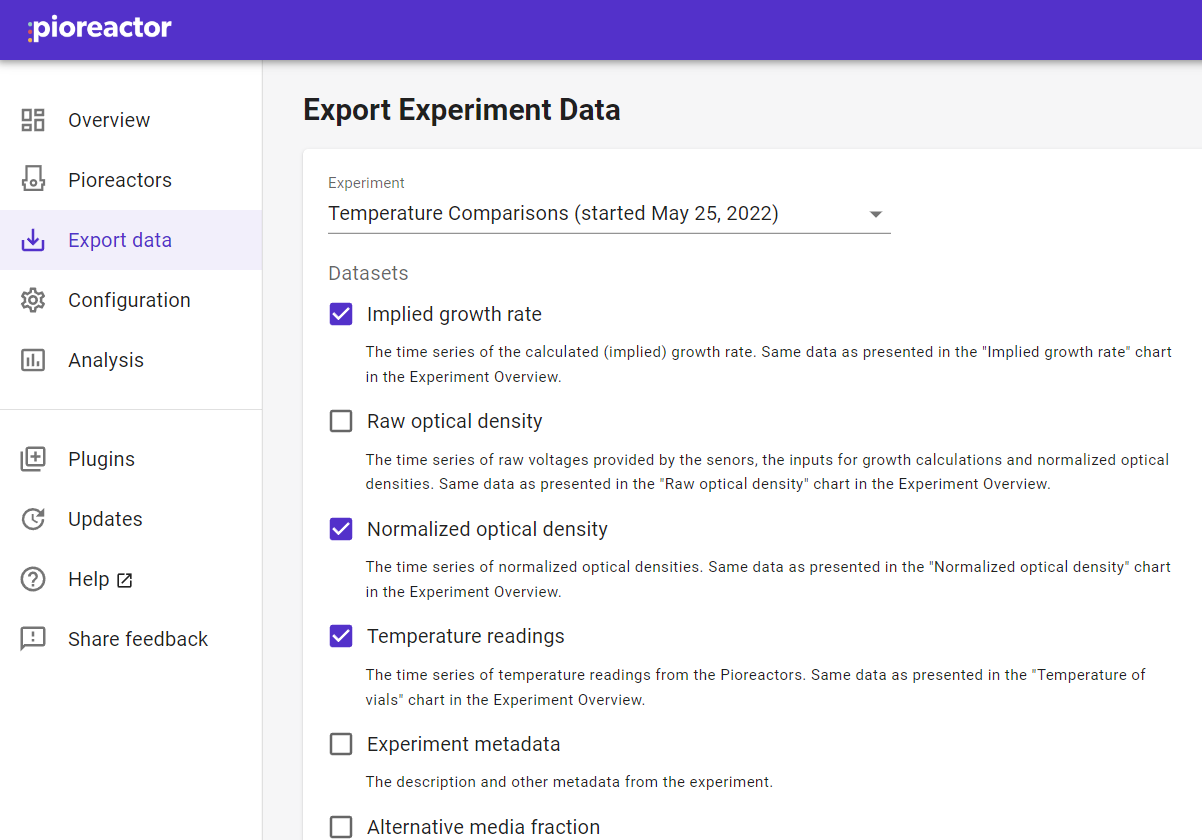Click the Implied growth rate label
Screen dimensions: 1202x840
click(454, 314)
